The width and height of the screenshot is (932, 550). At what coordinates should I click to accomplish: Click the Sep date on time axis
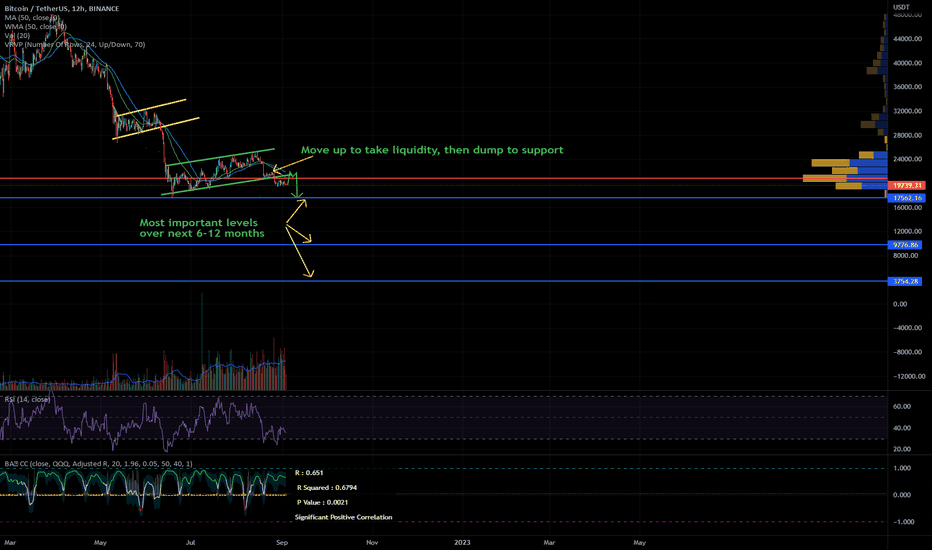coord(282,542)
